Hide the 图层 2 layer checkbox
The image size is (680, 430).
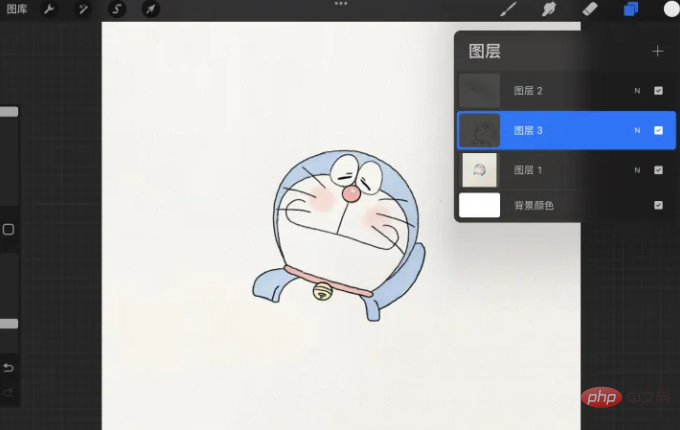coord(658,91)
